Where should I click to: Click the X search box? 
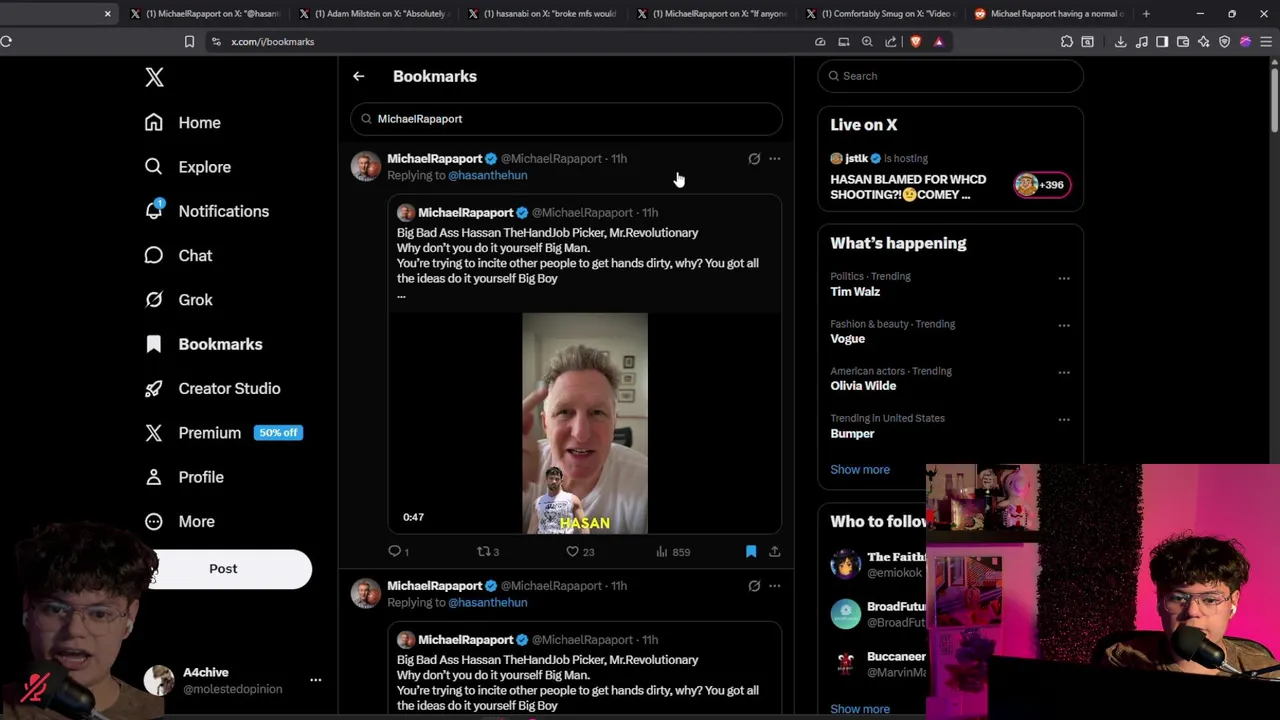[x=950, y=76]
